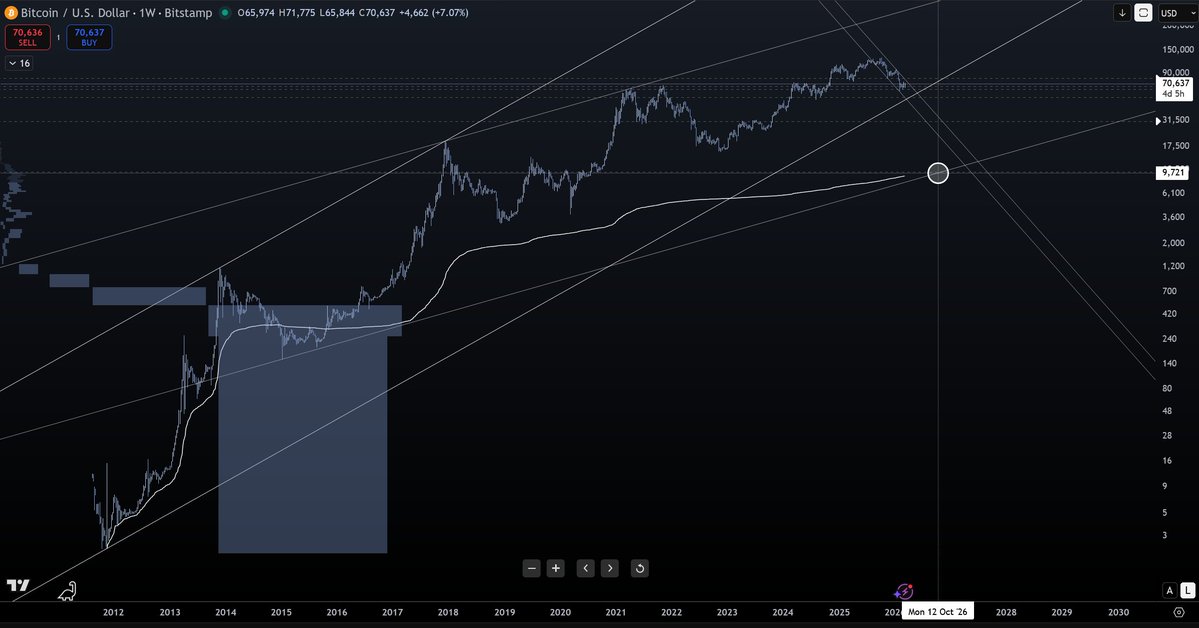Image resolution: width=1199 pixels, height=628 pixels.
Task: Click the 2018 label on time axis
Action: [448, 612]
